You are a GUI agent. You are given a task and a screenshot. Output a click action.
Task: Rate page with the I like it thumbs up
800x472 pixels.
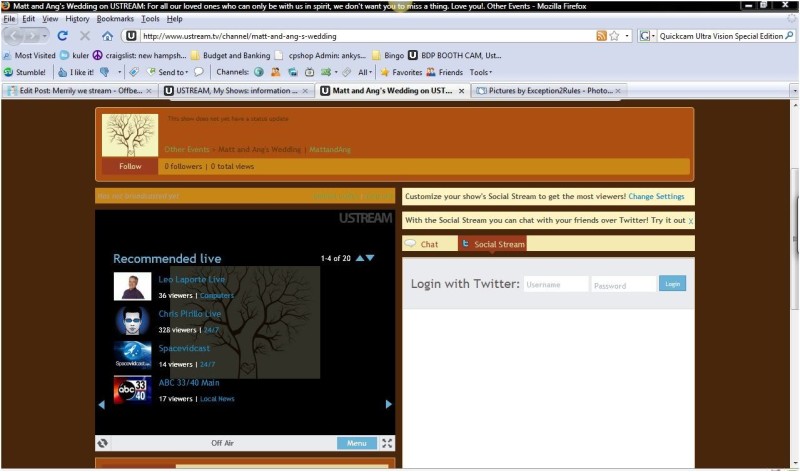tap(76, 72)
